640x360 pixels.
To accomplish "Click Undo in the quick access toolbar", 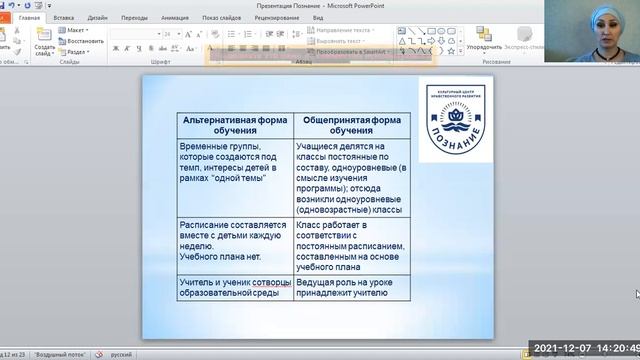I will click(x=11, y=5).
